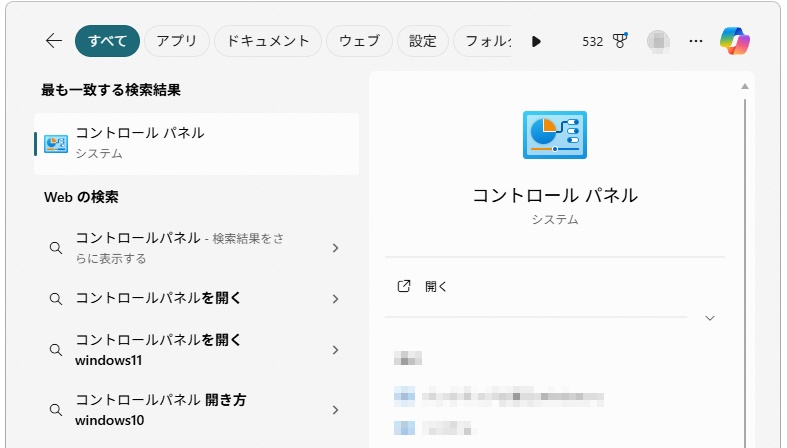The width and height of the screenshot is (787, 448).
Task: Click magnifier icon beside 検索結果をさらに表示する
Action: point(56,248)
